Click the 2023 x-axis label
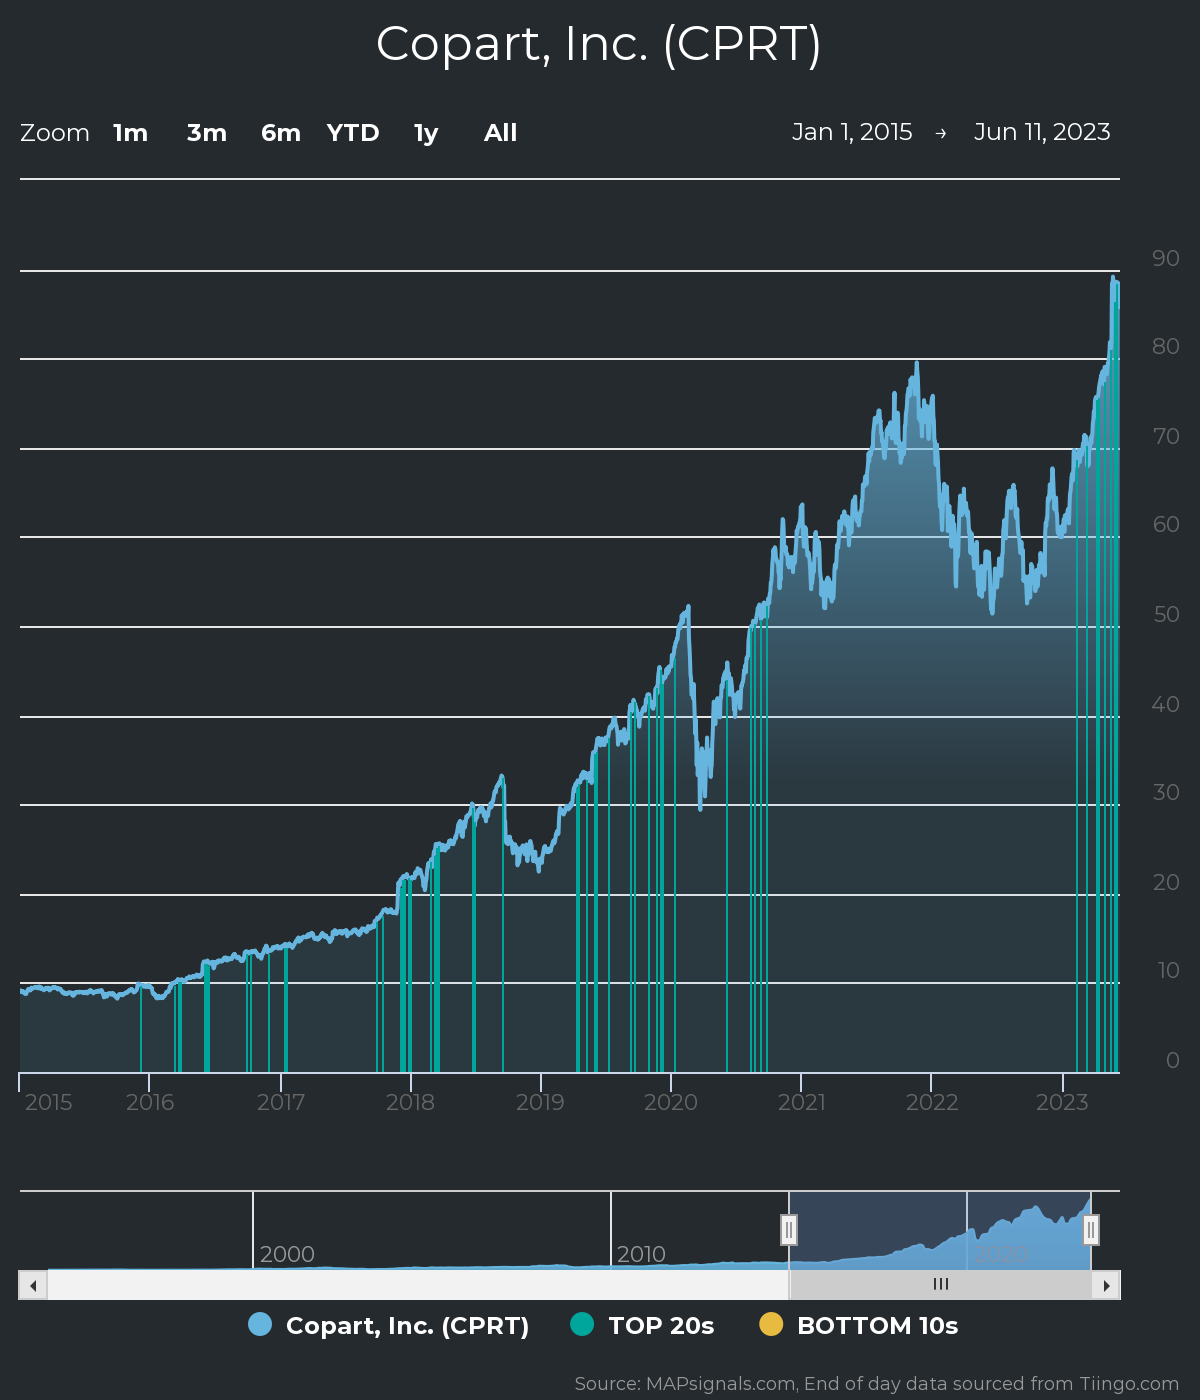This screenshot has height=1400, width=1200. point(1062,1102)
